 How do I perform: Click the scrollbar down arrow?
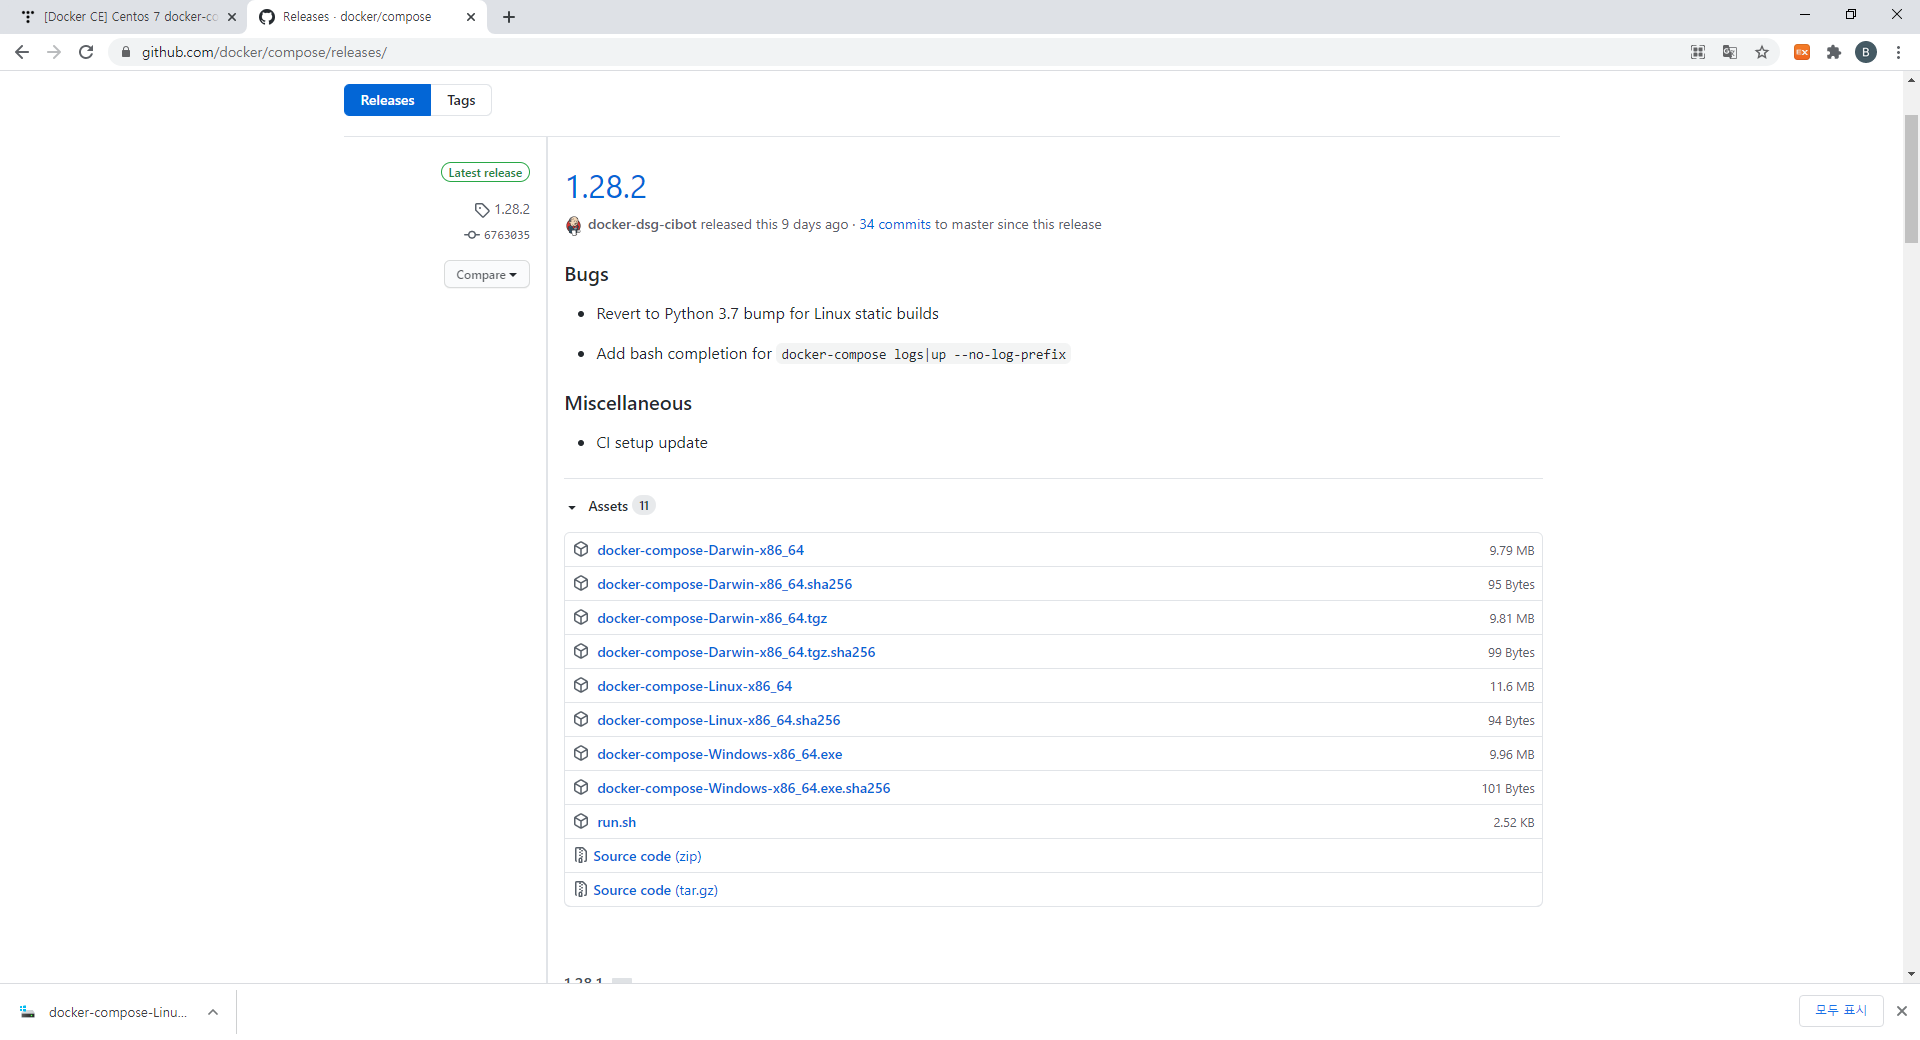tap(1911, 974)
